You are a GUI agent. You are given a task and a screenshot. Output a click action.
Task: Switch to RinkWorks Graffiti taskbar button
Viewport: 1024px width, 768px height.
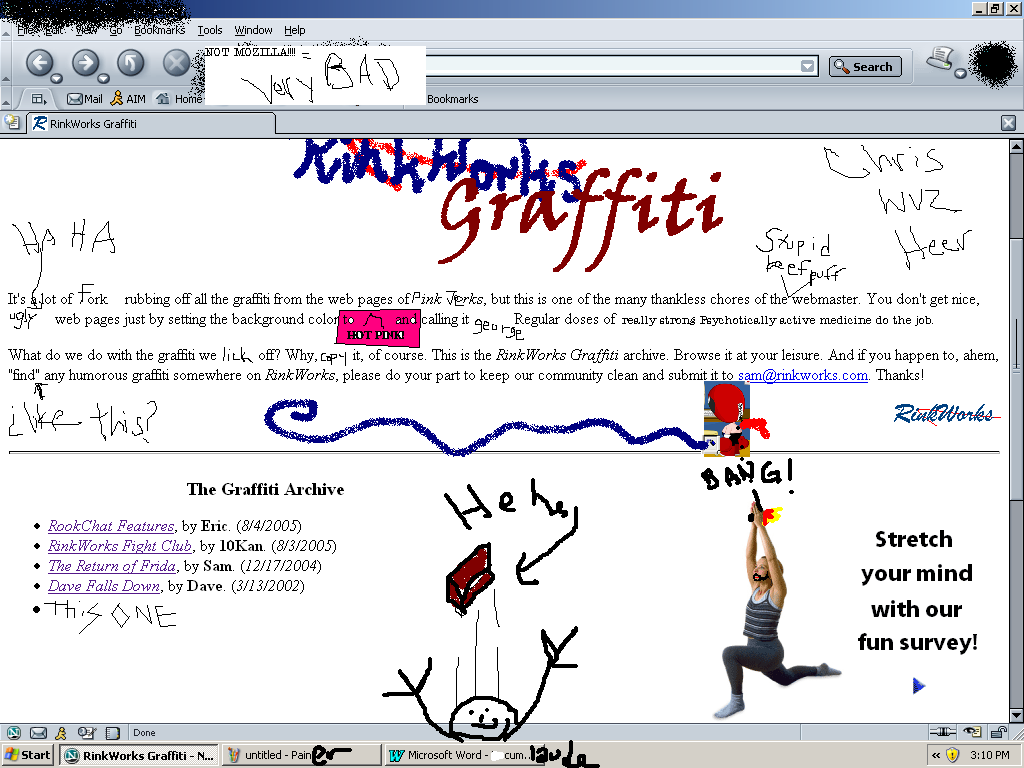140,756
